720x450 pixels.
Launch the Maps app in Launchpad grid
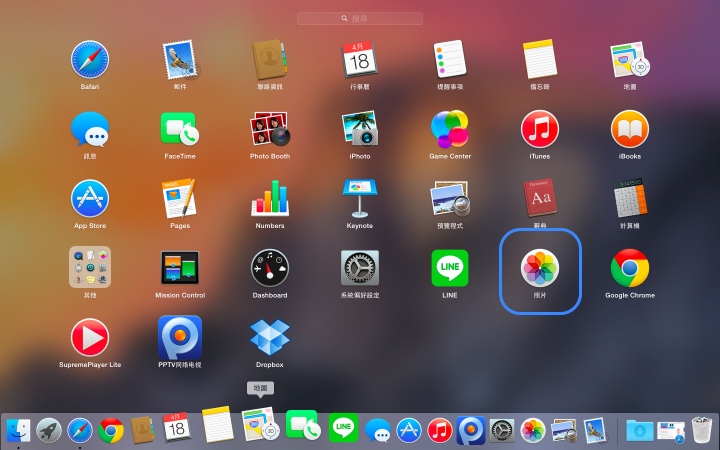coord(630,60)
